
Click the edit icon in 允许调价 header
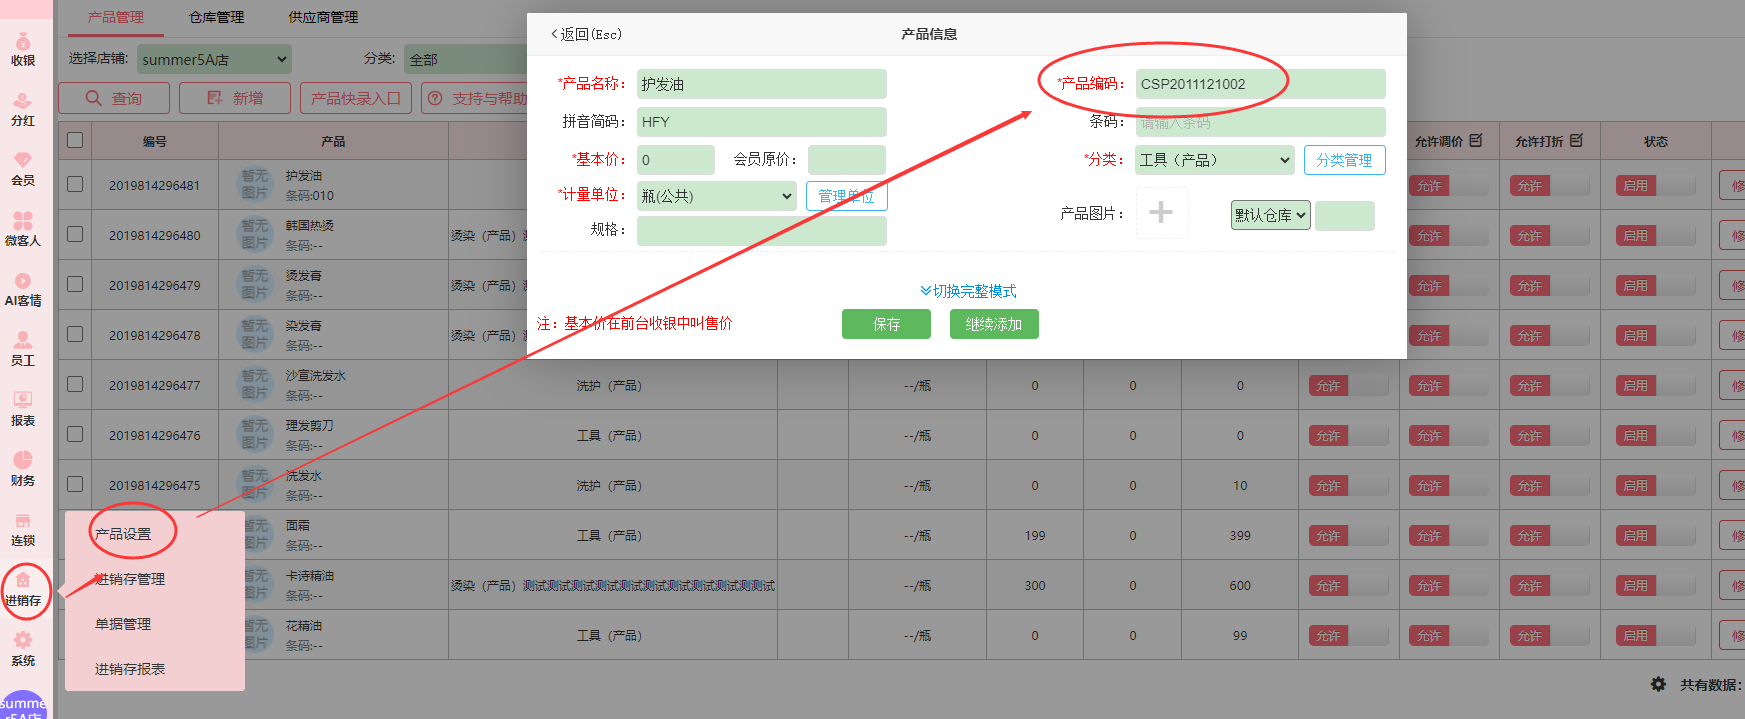1477,141
